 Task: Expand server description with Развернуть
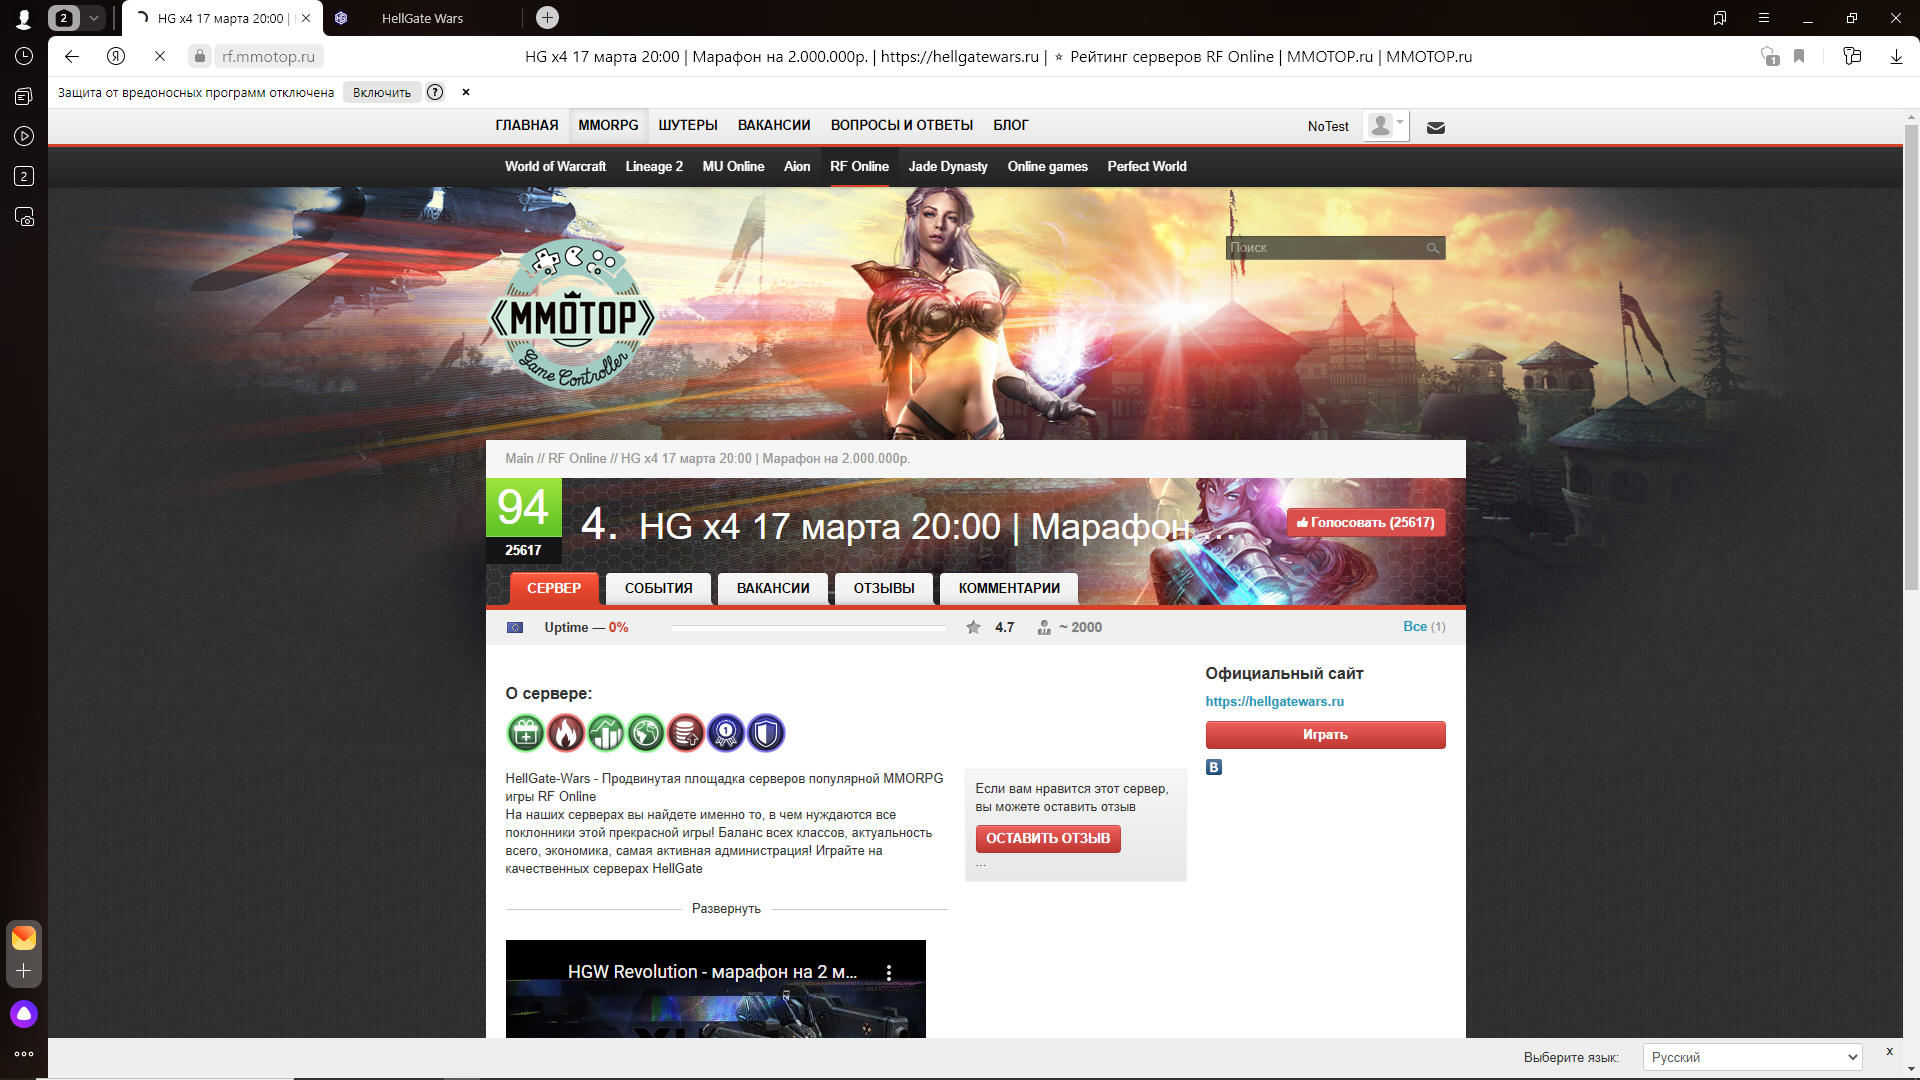[726, 908]
